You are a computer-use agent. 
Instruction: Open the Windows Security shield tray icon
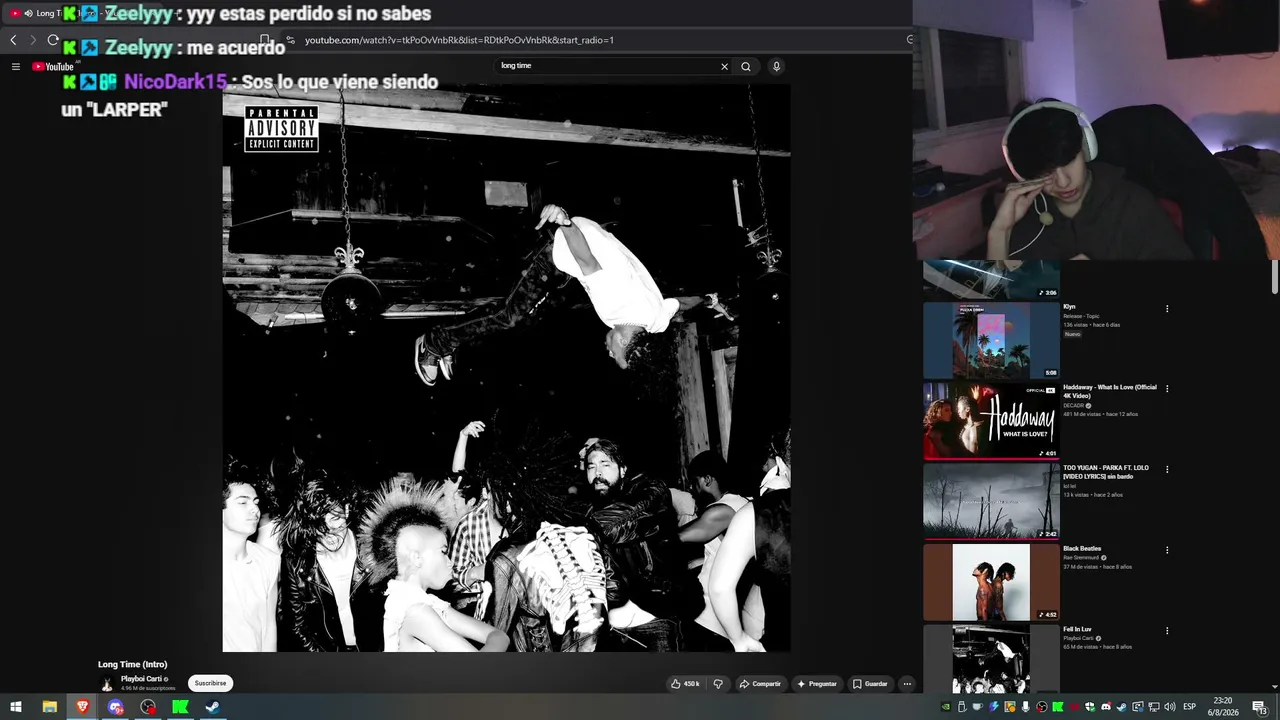pos(1090,707)
